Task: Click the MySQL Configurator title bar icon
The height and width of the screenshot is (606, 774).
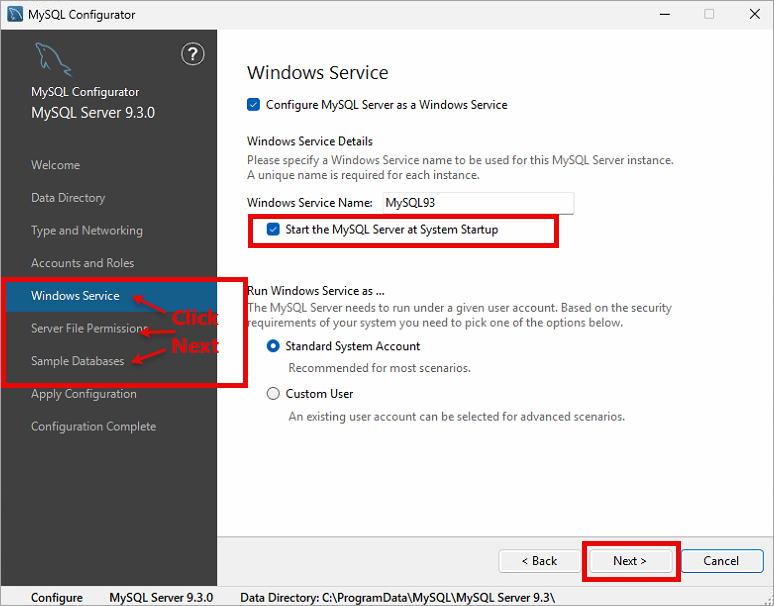Action: click(x=15, y=14)
